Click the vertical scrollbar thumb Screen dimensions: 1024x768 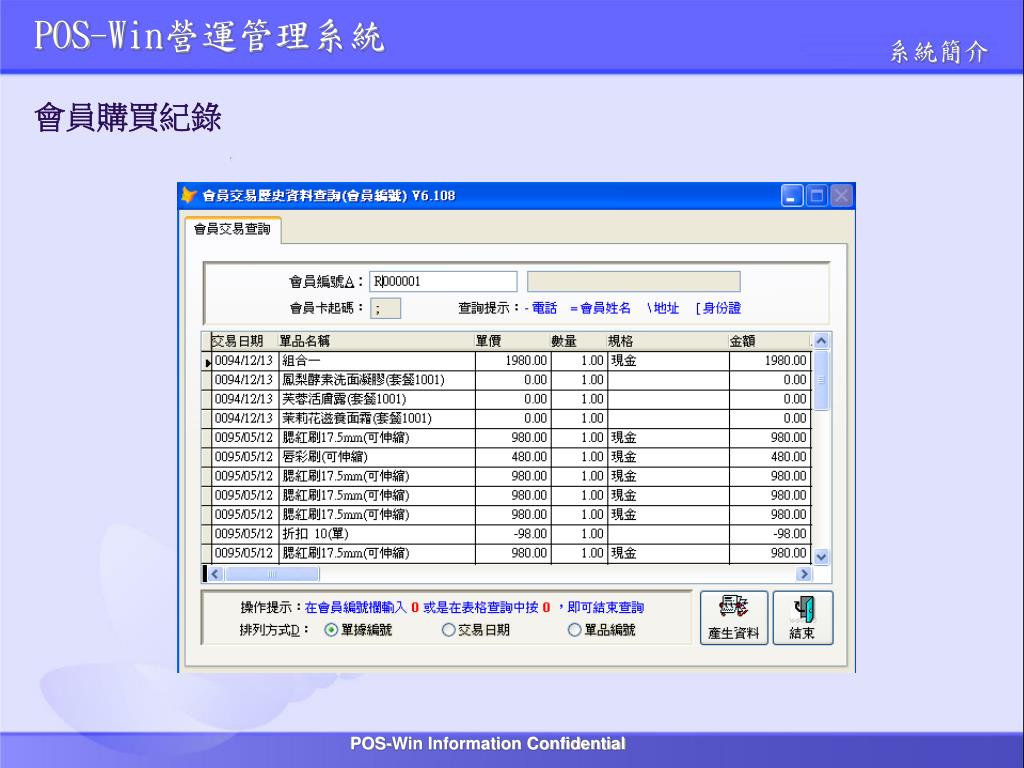822,380
